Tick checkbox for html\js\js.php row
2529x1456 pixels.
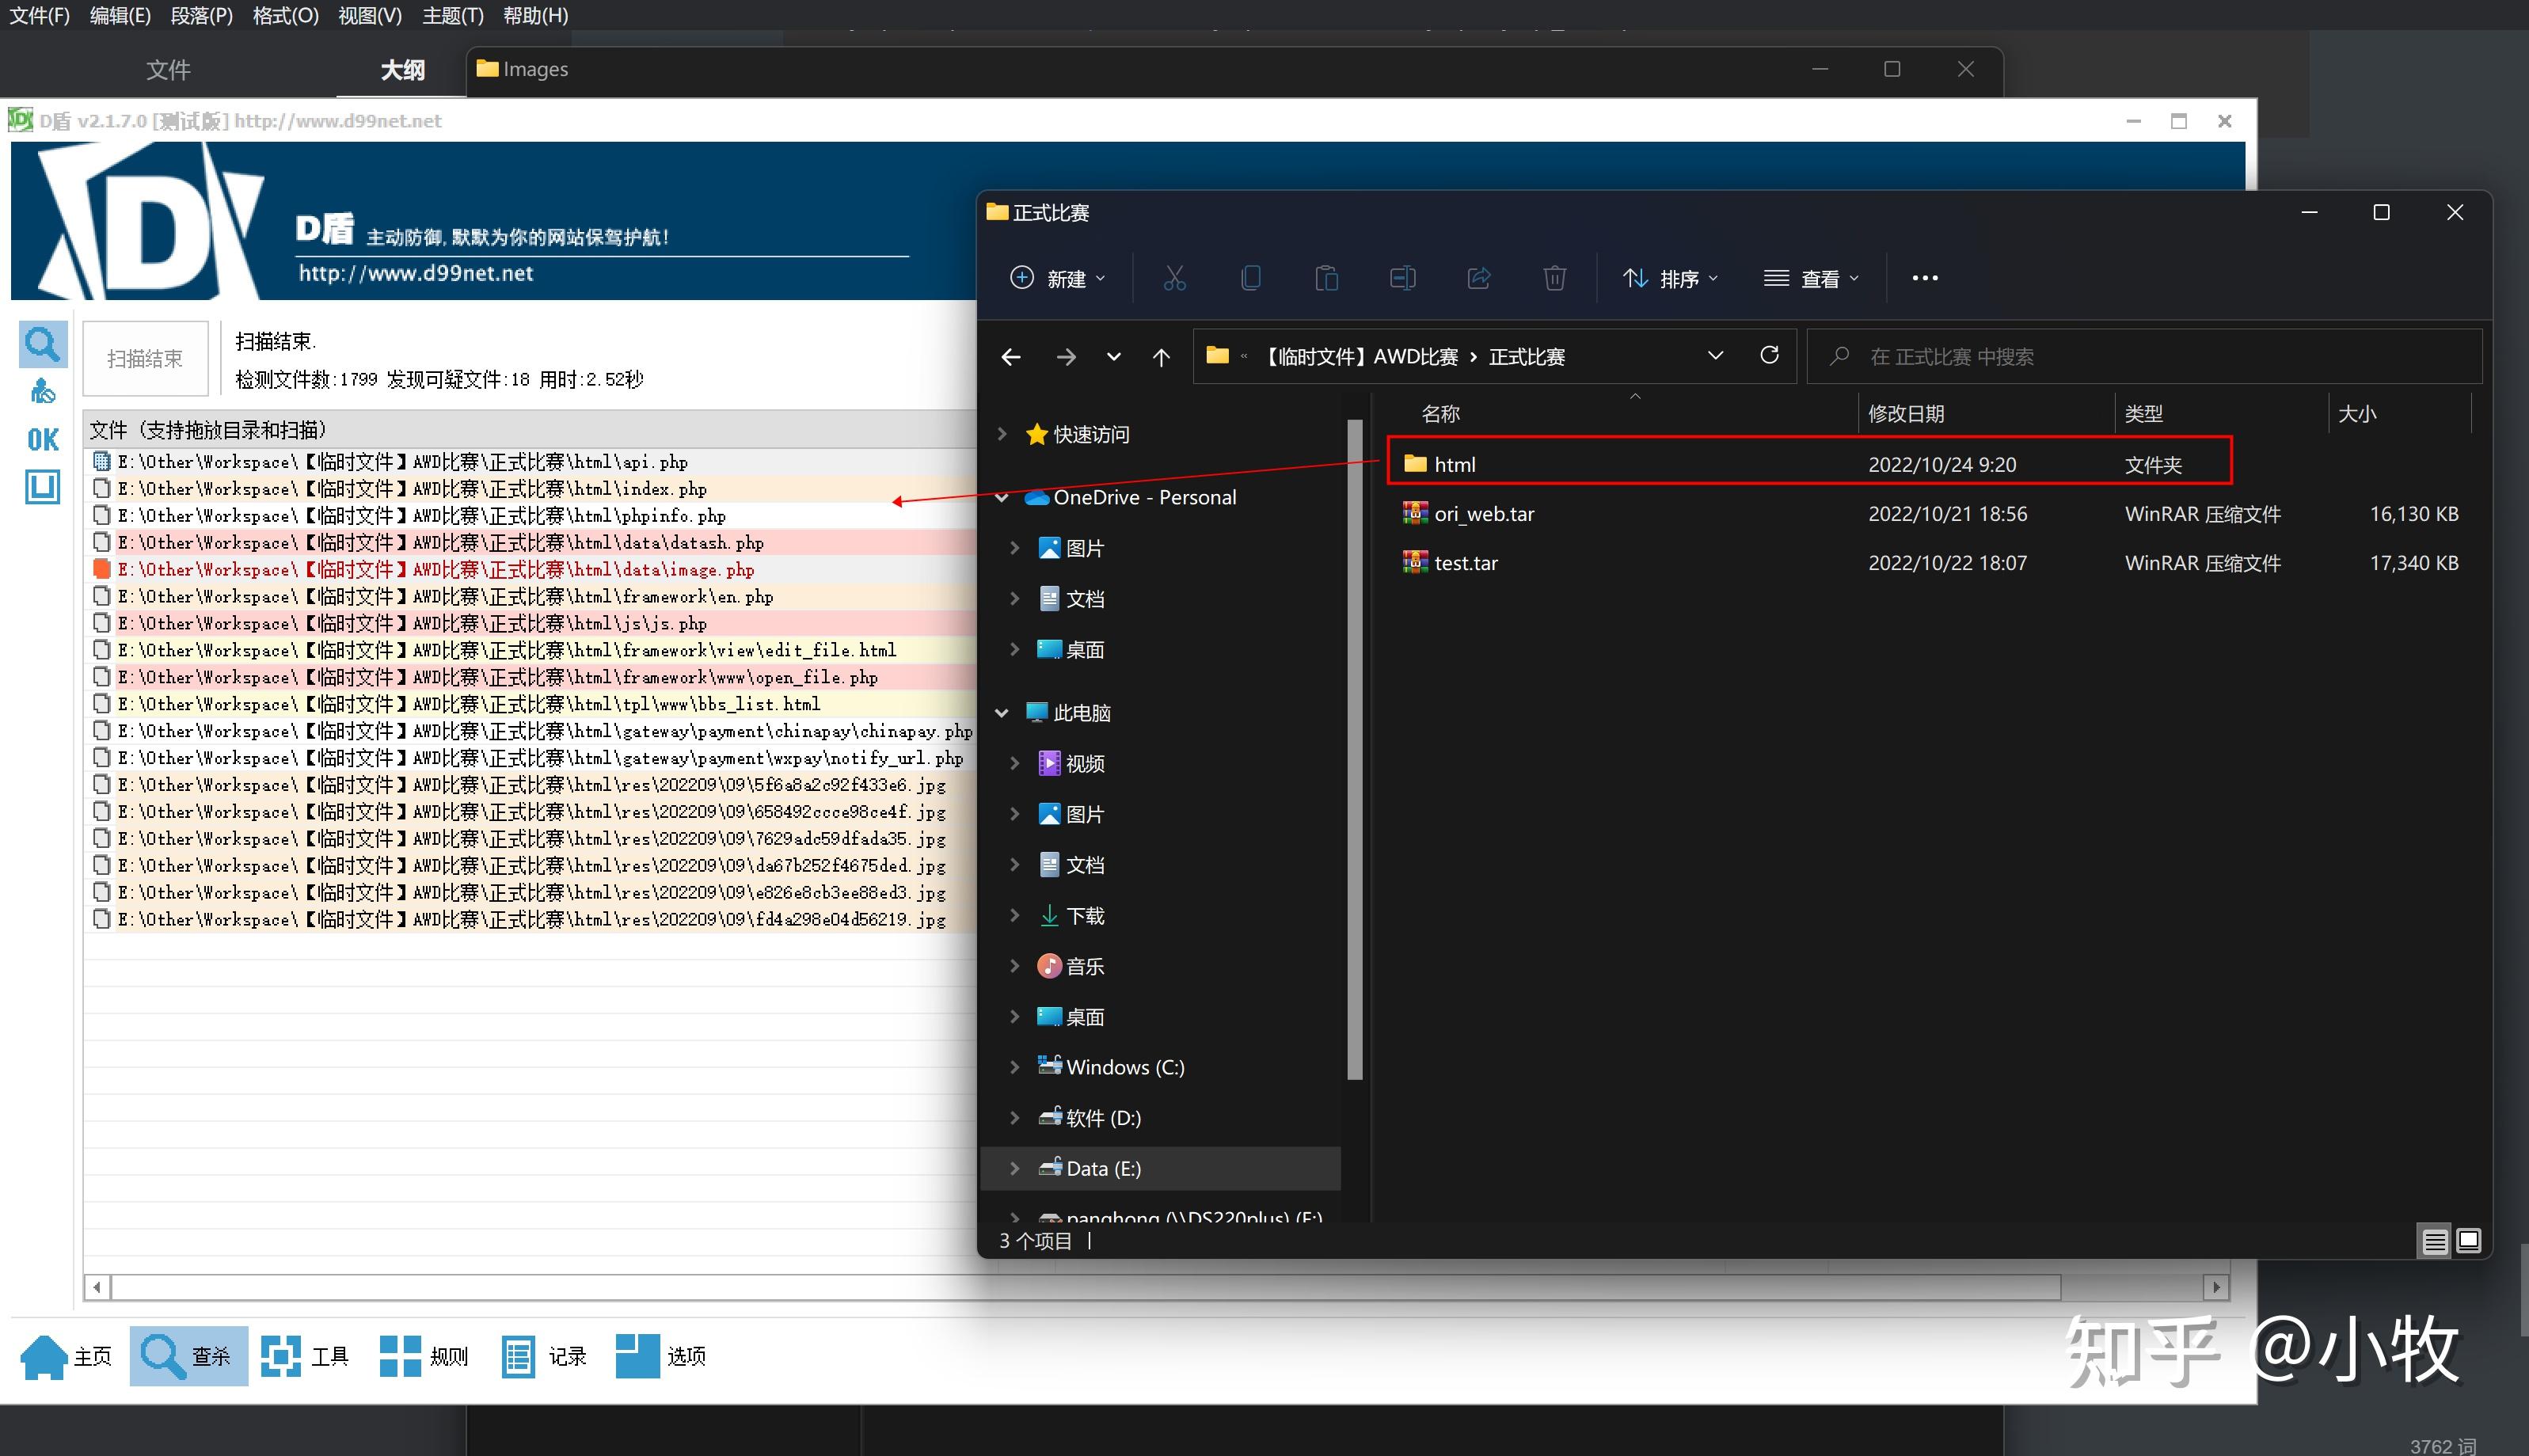tap(101, 623)
